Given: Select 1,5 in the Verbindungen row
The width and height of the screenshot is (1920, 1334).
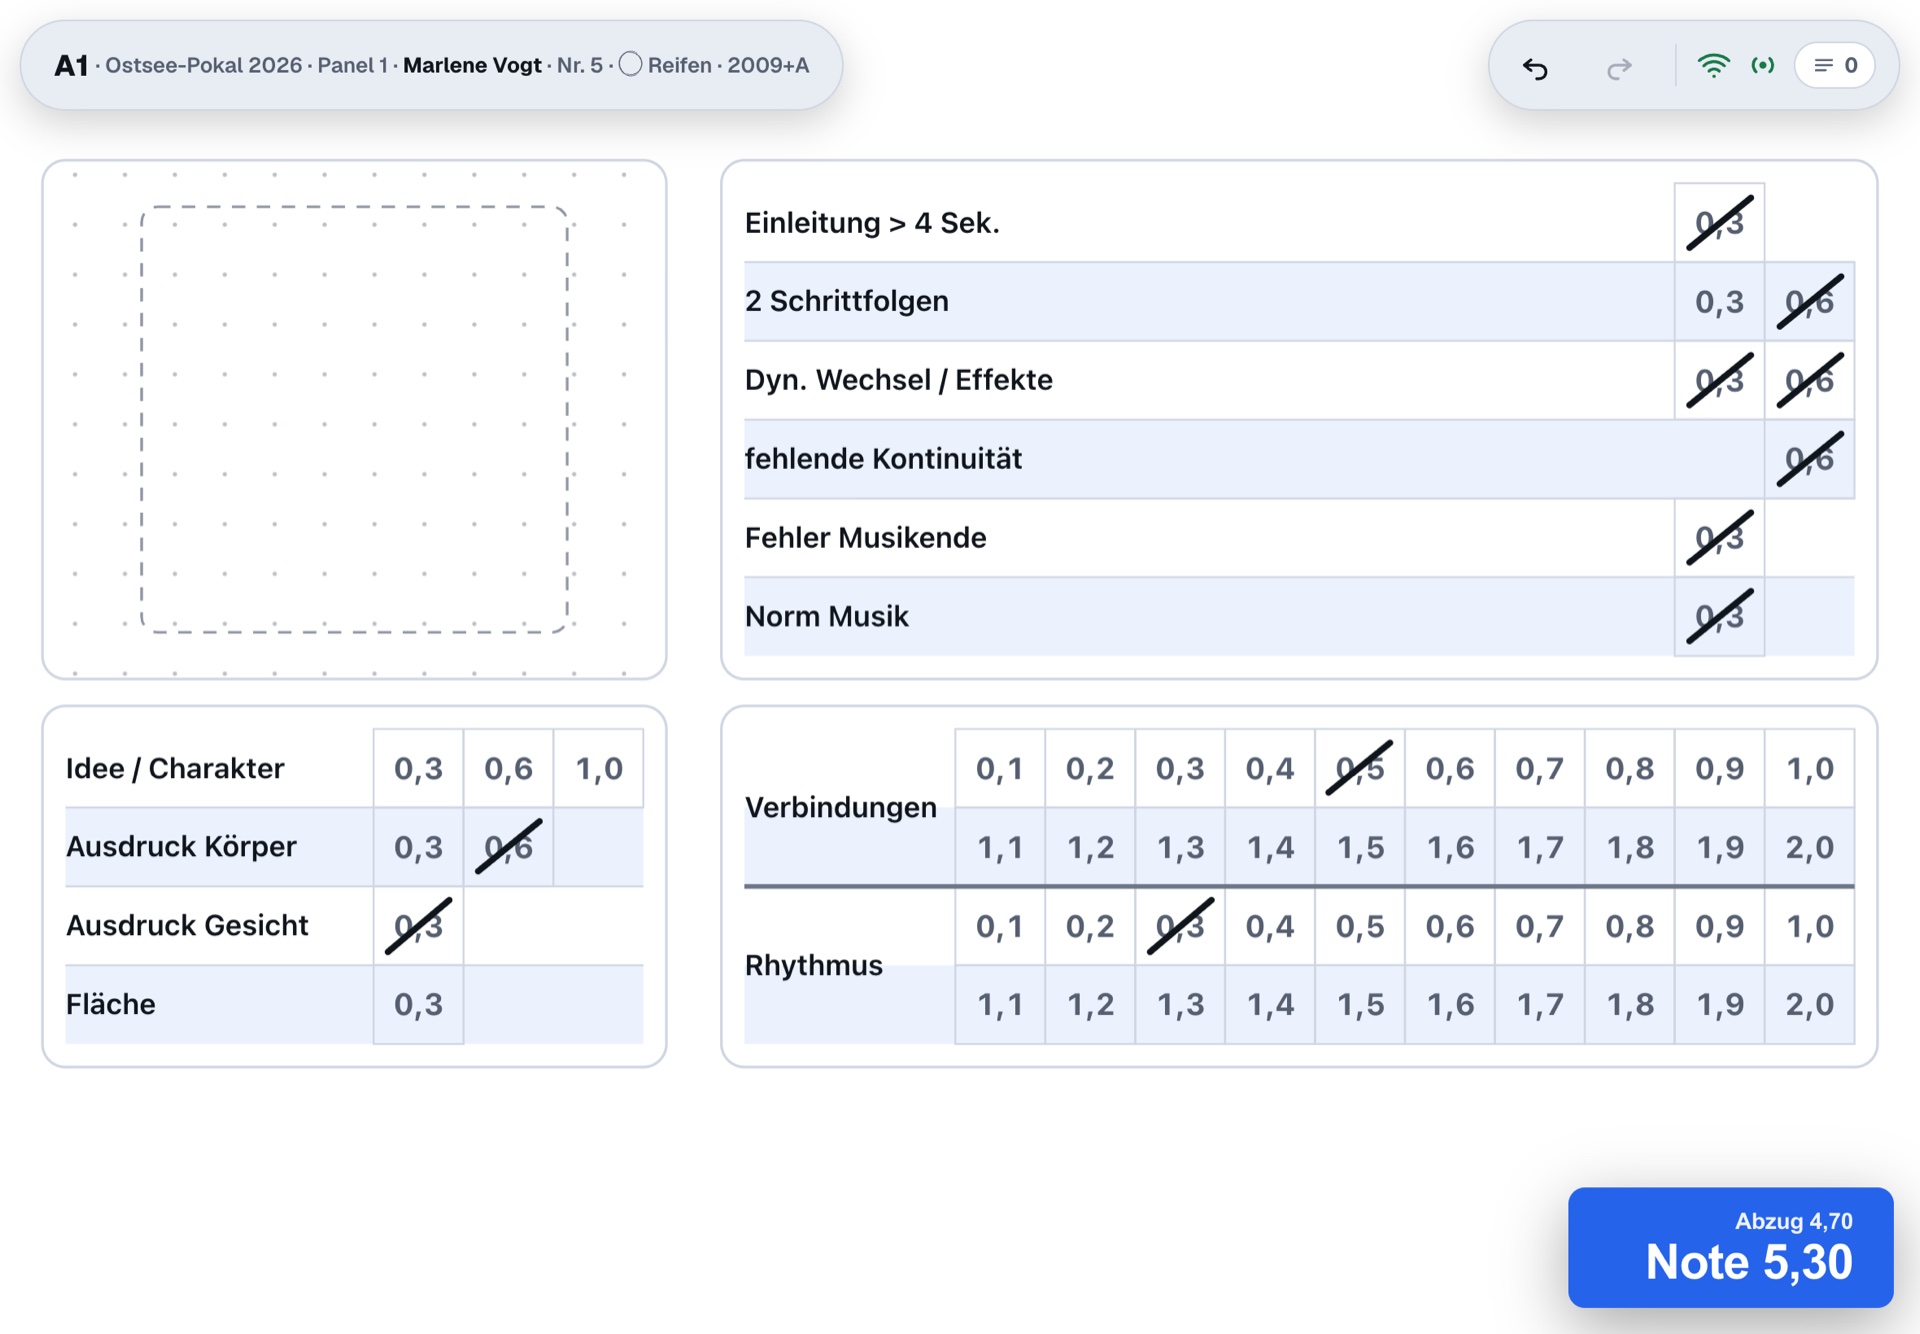Looking at the screenshot, I should tap(1360, 847).
